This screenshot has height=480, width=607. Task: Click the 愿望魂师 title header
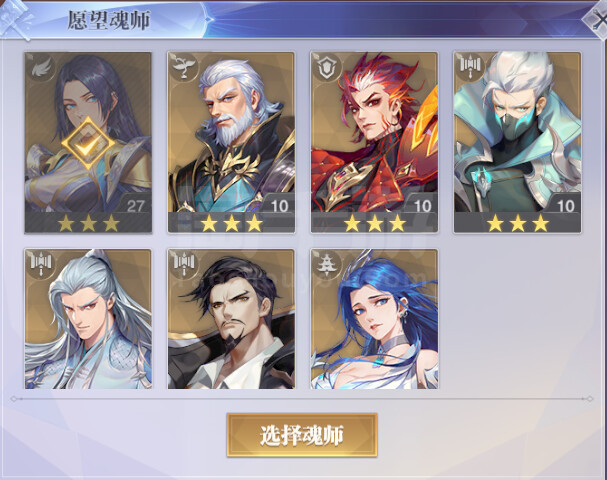[109, 20]
